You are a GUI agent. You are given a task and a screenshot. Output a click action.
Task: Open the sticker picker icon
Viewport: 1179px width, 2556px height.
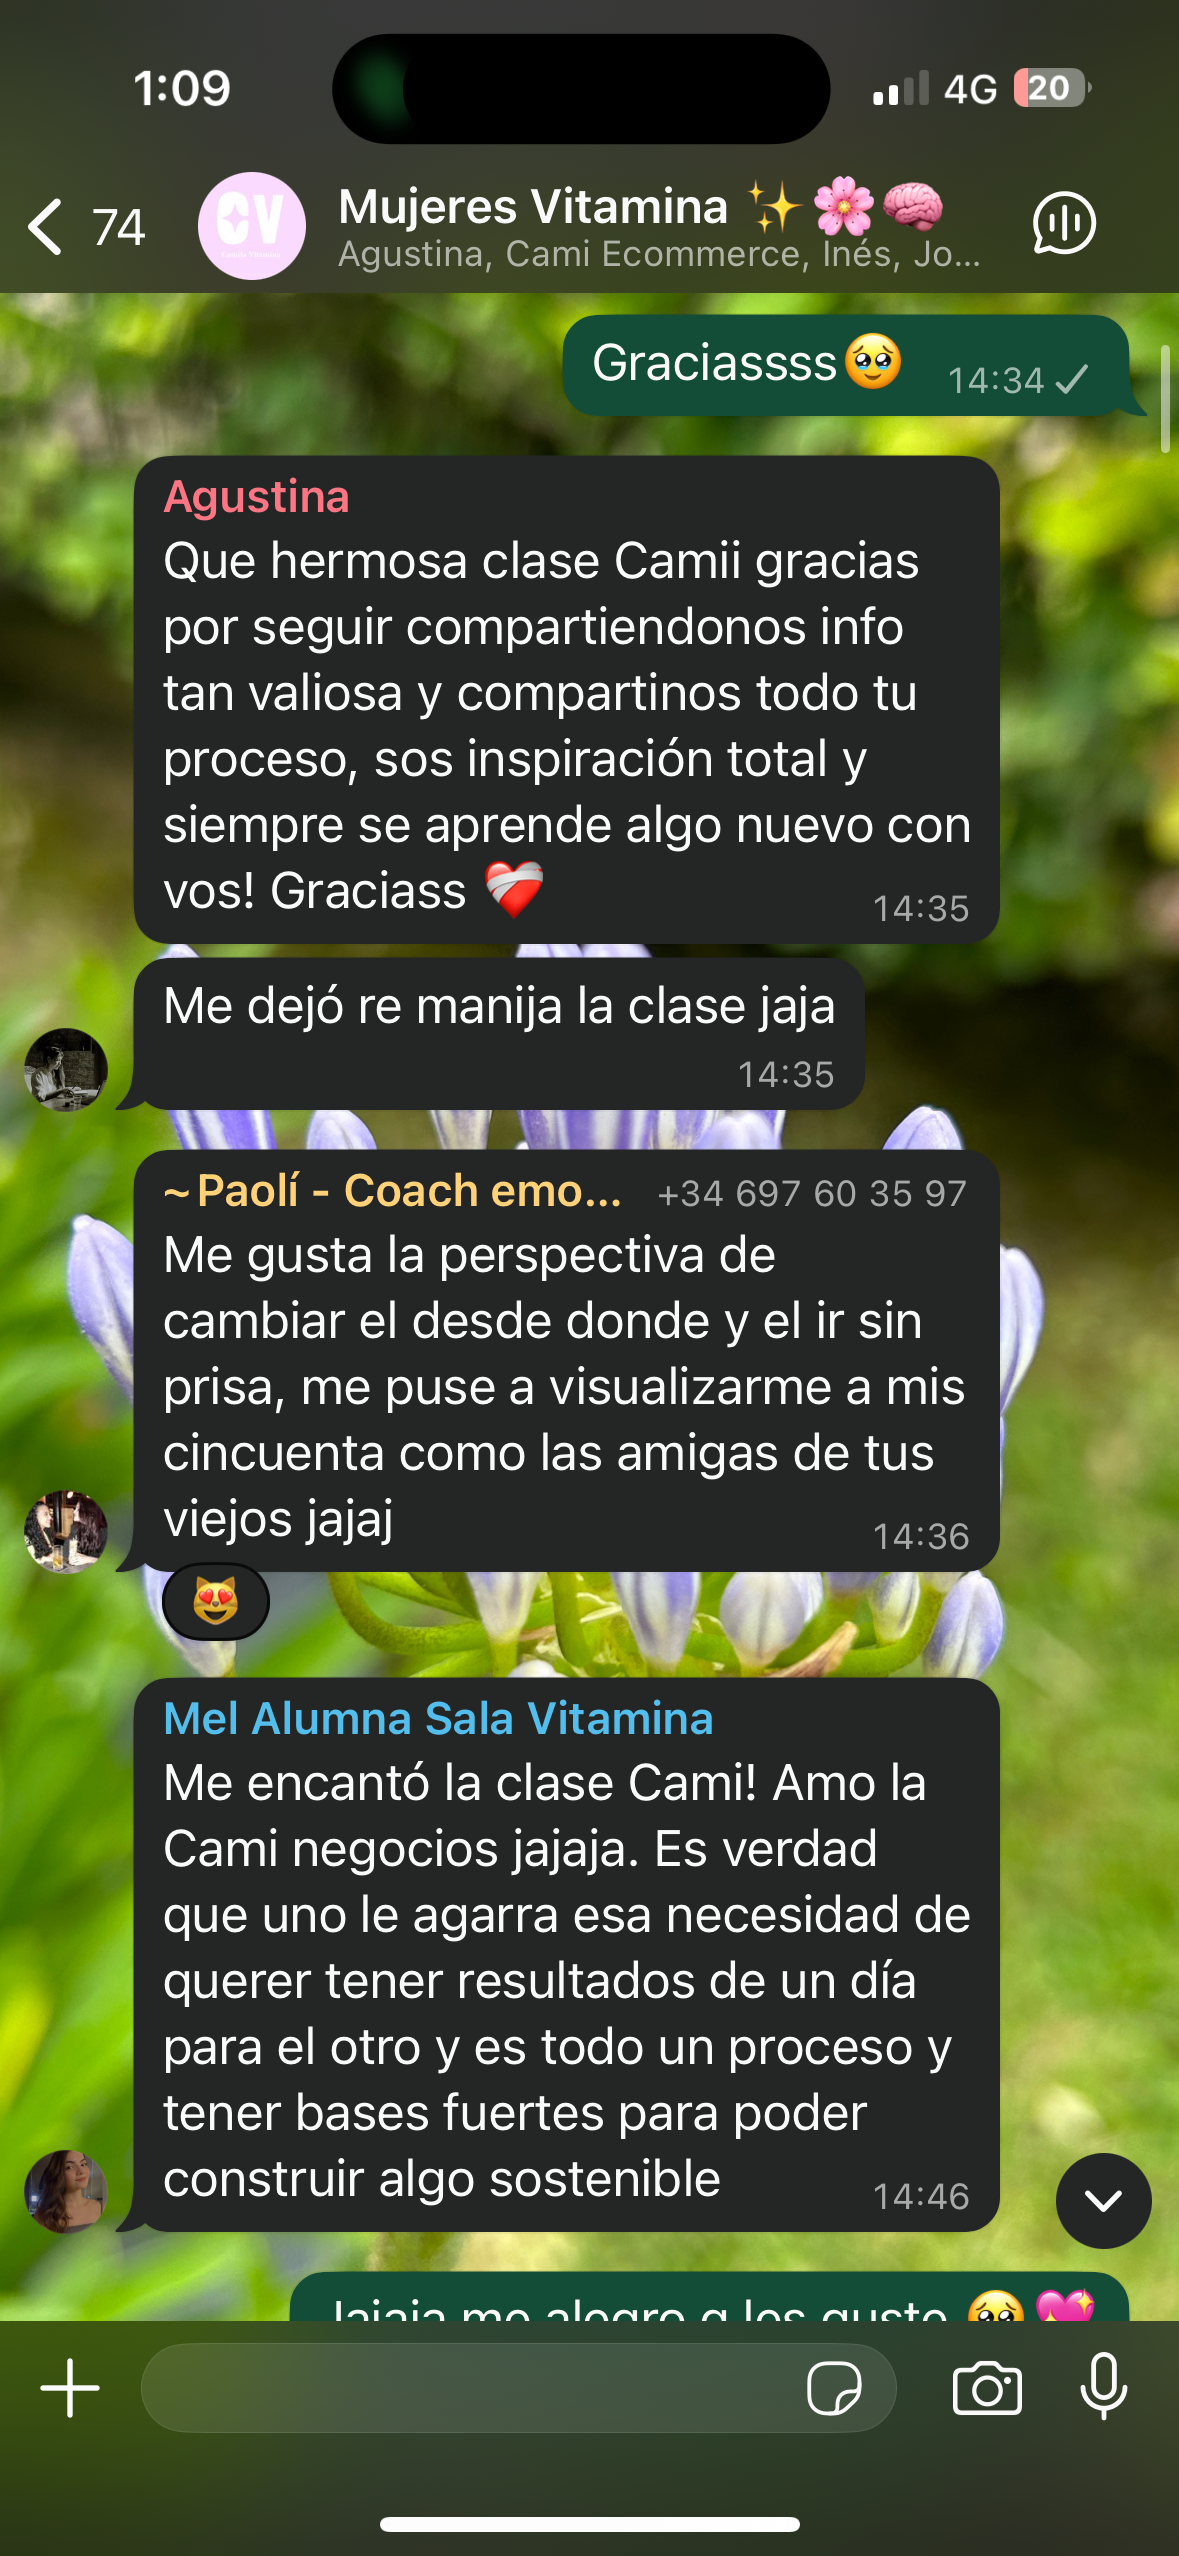834,2388
